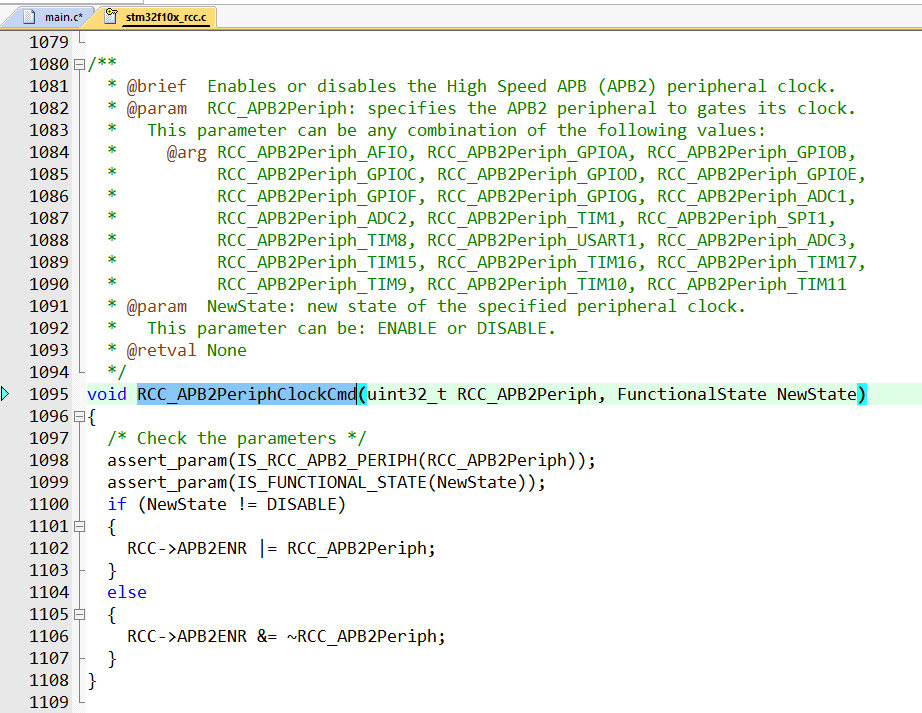Click RCC_APB2Periph_AFIO in the comment
The height and width of the screenshot is (713, 922).
312,153
